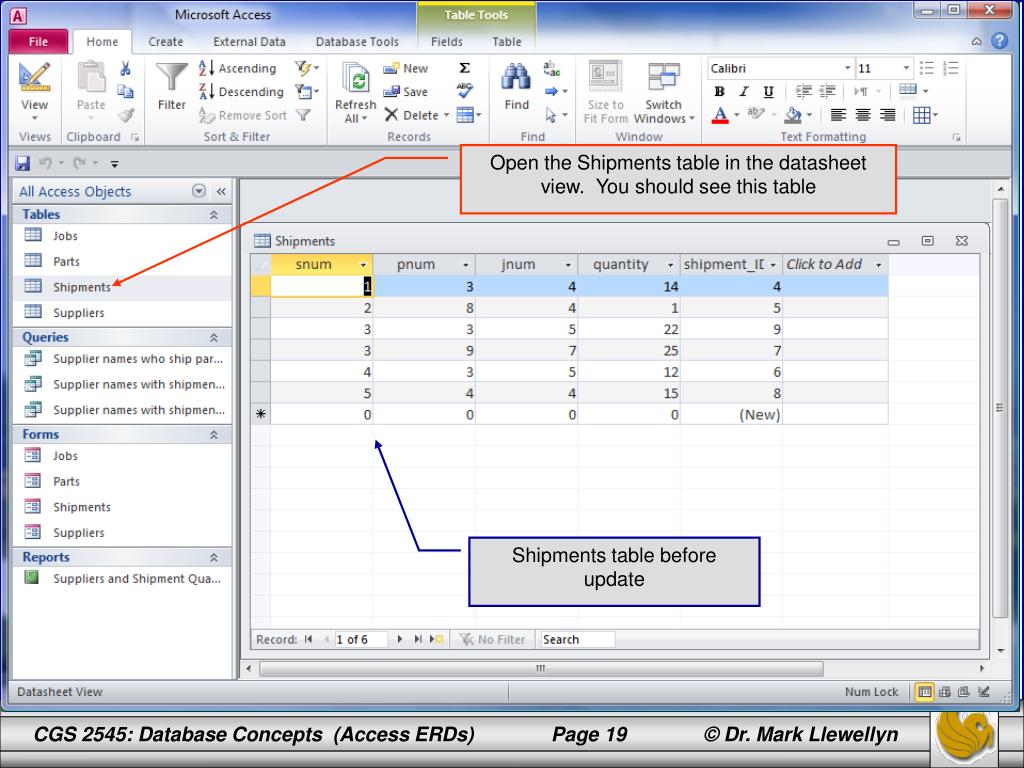The width and height of the screenshot is (1024, 768).
Task: Open the snum column dropdown arrow
Action: click(364, 264)
